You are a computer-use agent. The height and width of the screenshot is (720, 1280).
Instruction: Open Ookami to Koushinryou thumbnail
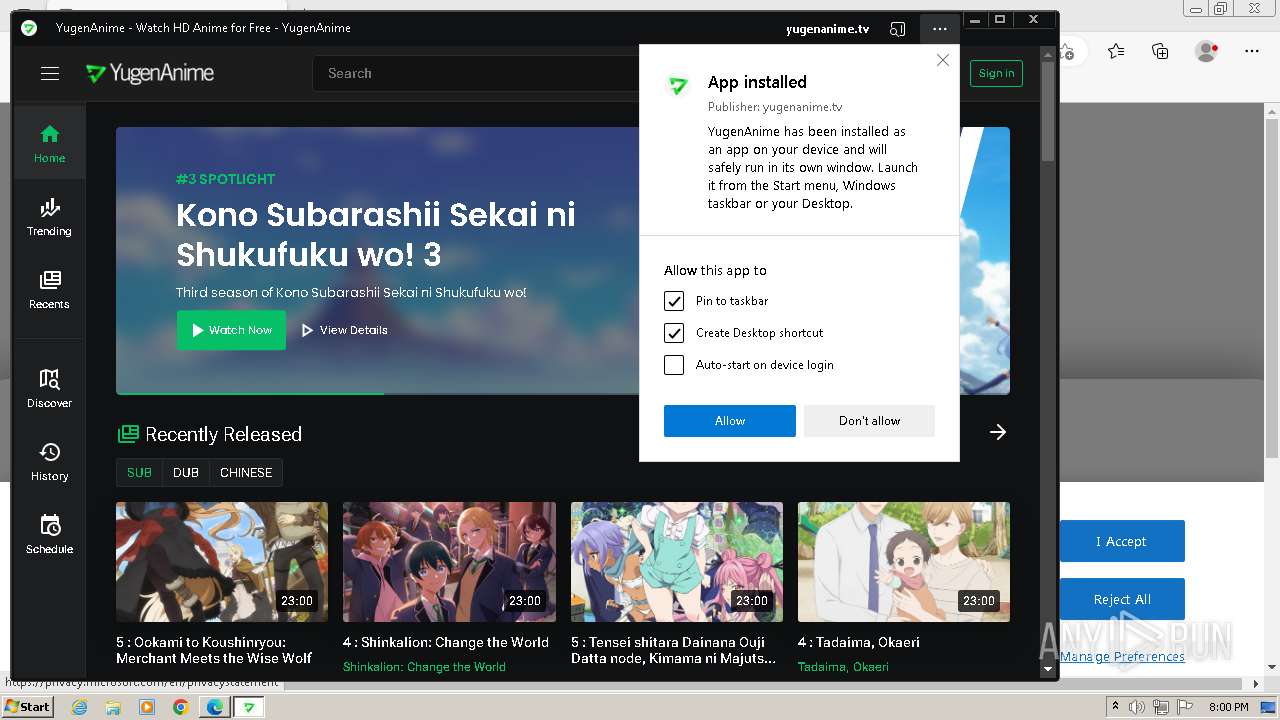(x=222, y=562)
